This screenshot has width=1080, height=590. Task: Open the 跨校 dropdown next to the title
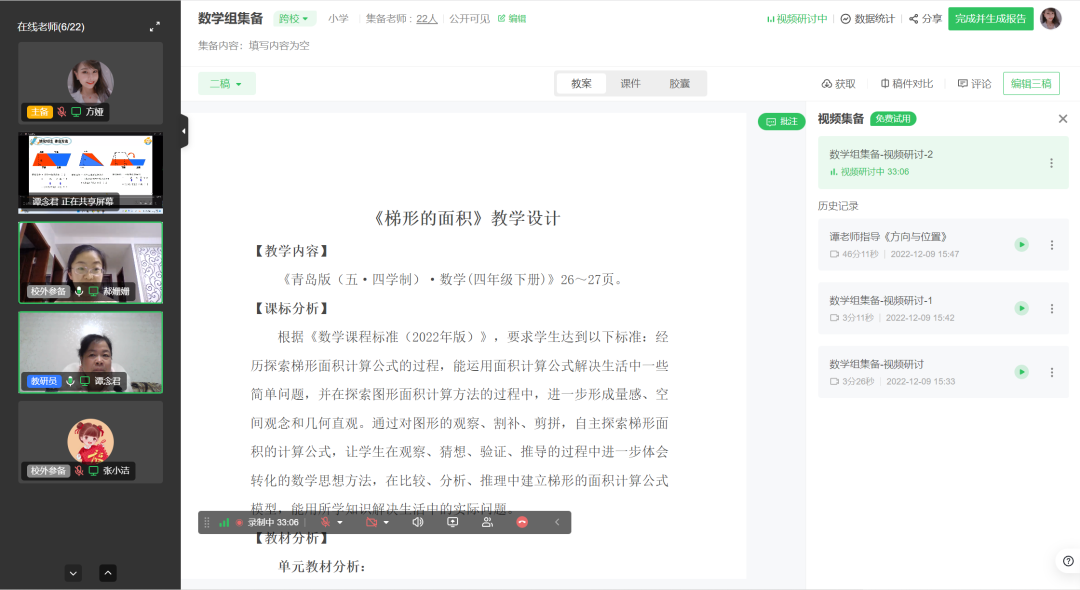coord(295,18)
